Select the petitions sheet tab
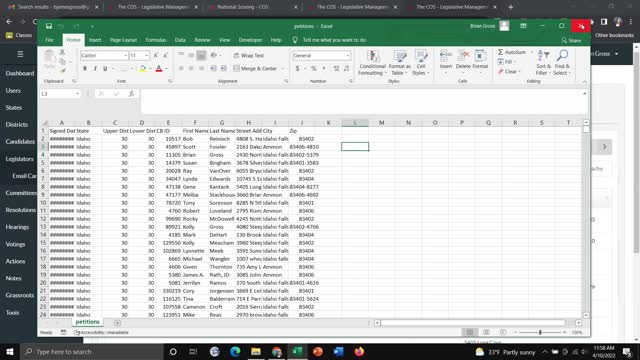This screenshot has height=360, width=640. [87, 322]
